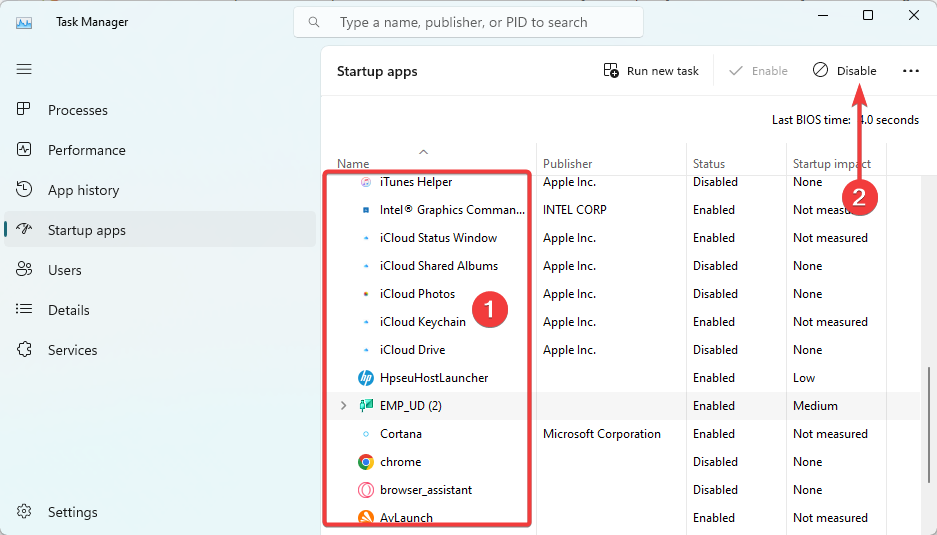Sort by the Name column header
This screenshot has width=937, height=535.
353,163
